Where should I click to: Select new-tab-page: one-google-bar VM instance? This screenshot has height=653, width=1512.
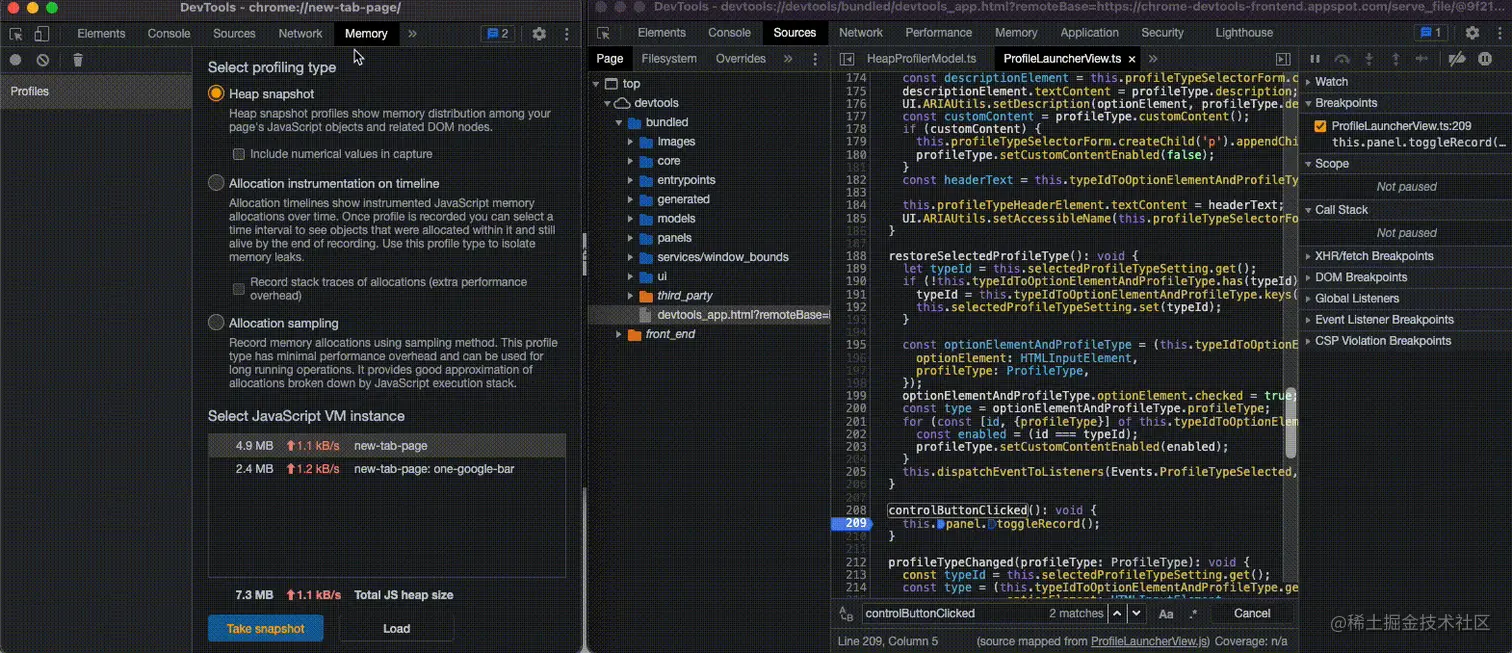(387, 469)
